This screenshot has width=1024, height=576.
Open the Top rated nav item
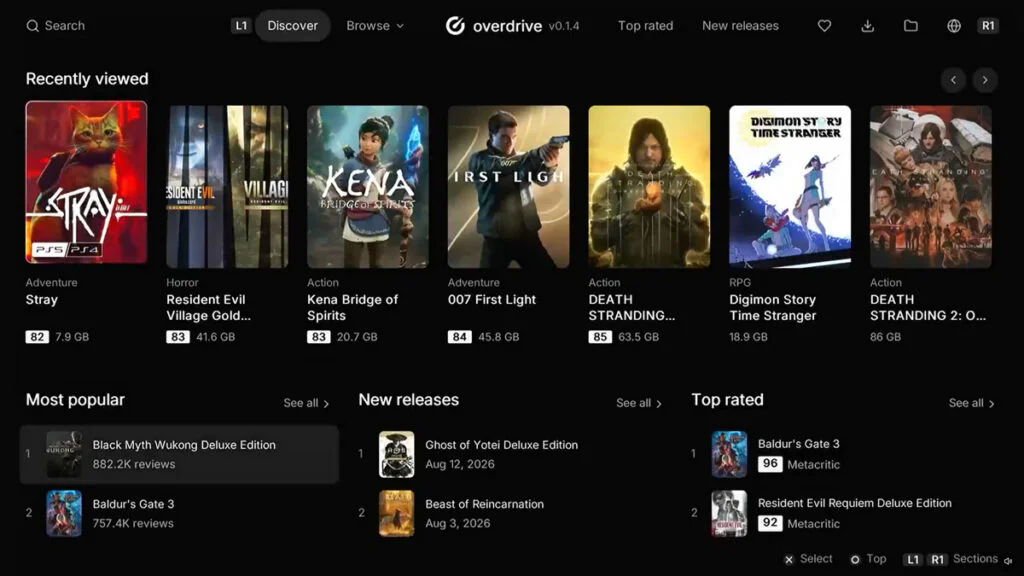pos(645,25)
